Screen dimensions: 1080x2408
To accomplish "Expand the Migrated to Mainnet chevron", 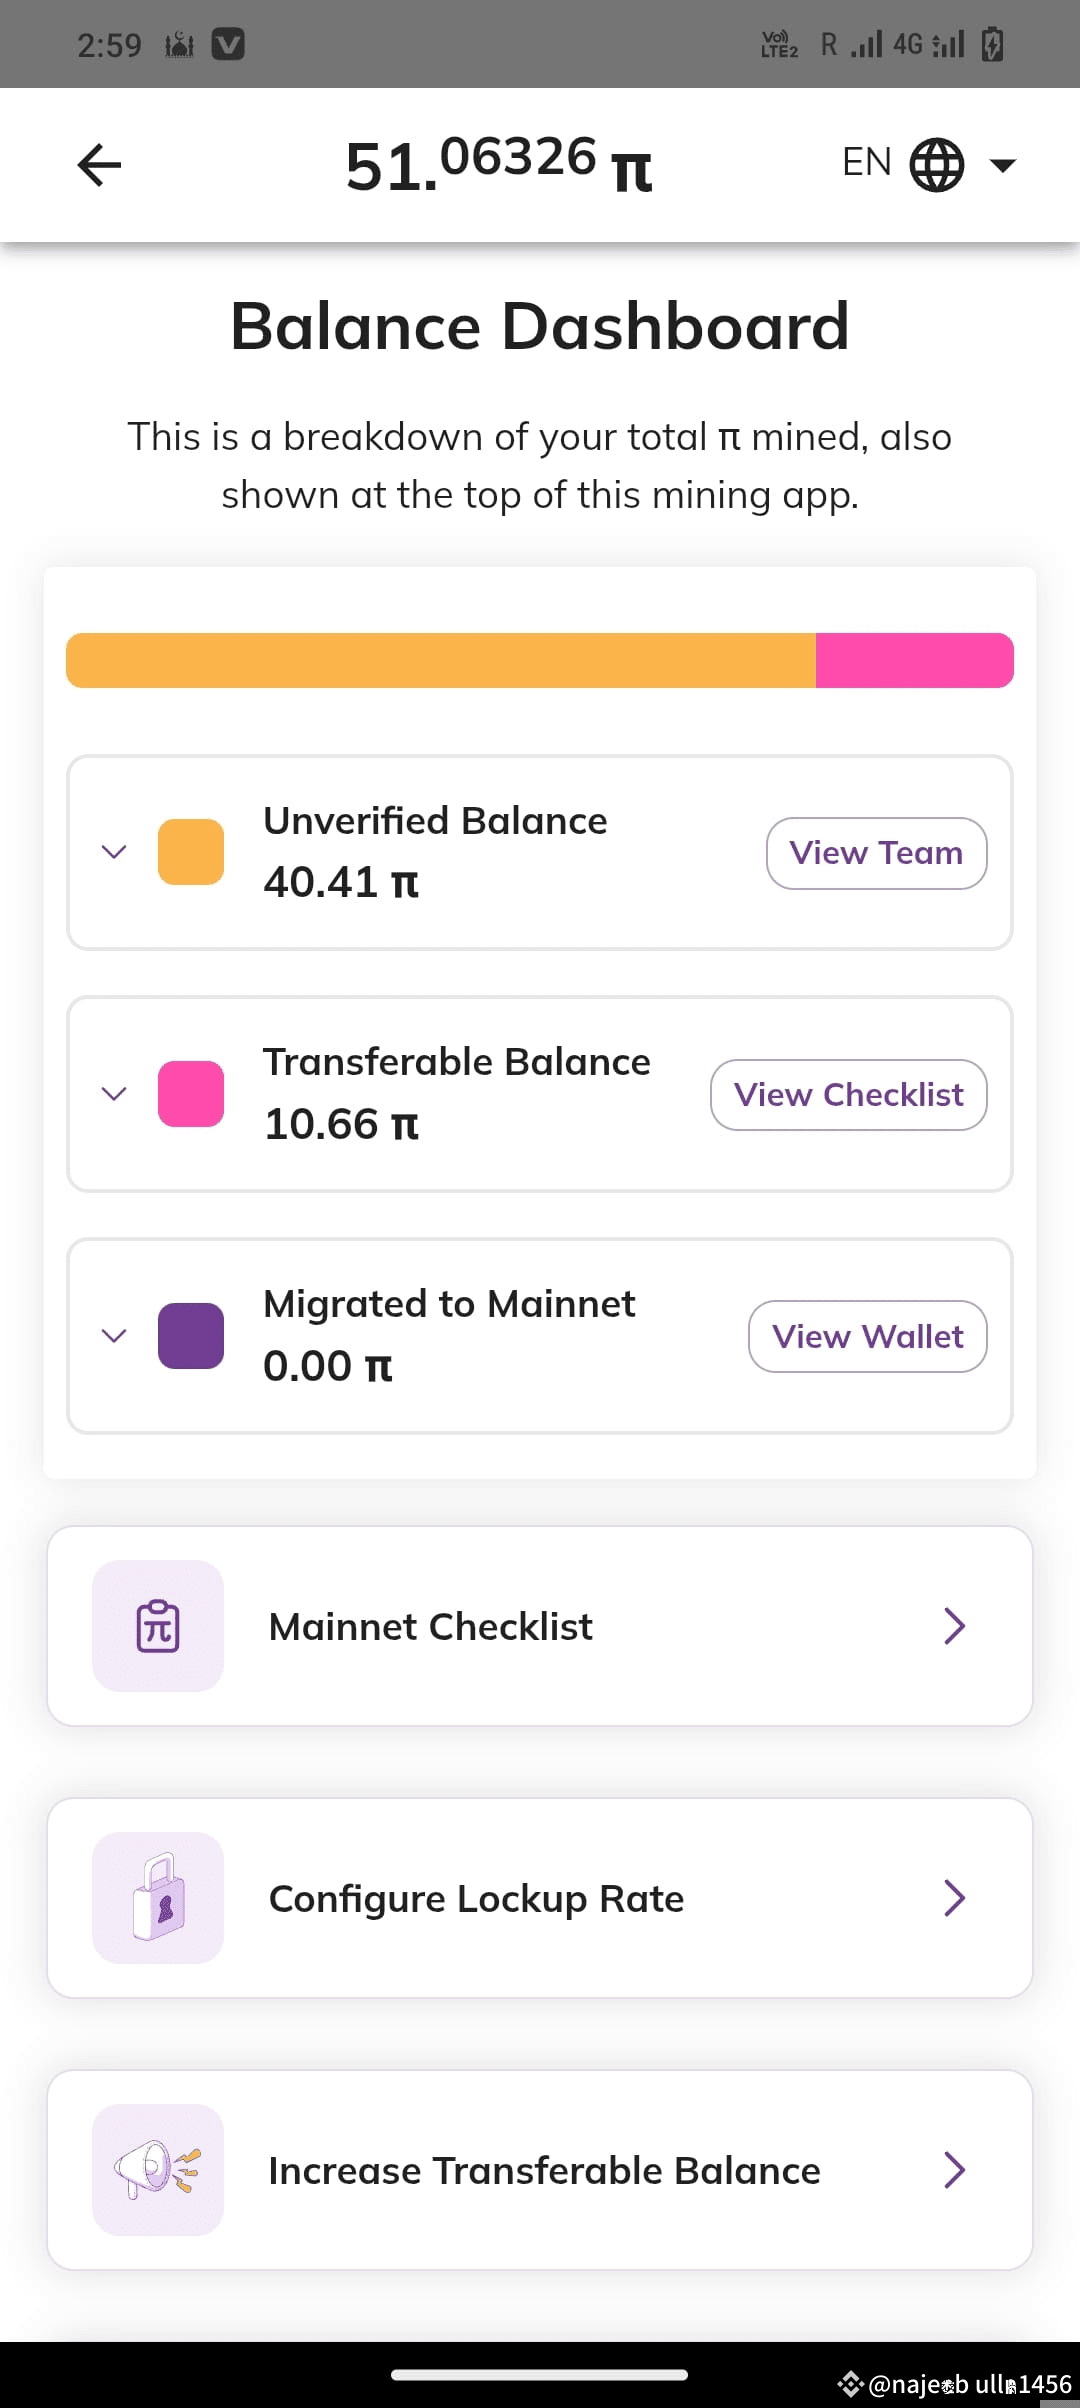I will pos(114,1336).
